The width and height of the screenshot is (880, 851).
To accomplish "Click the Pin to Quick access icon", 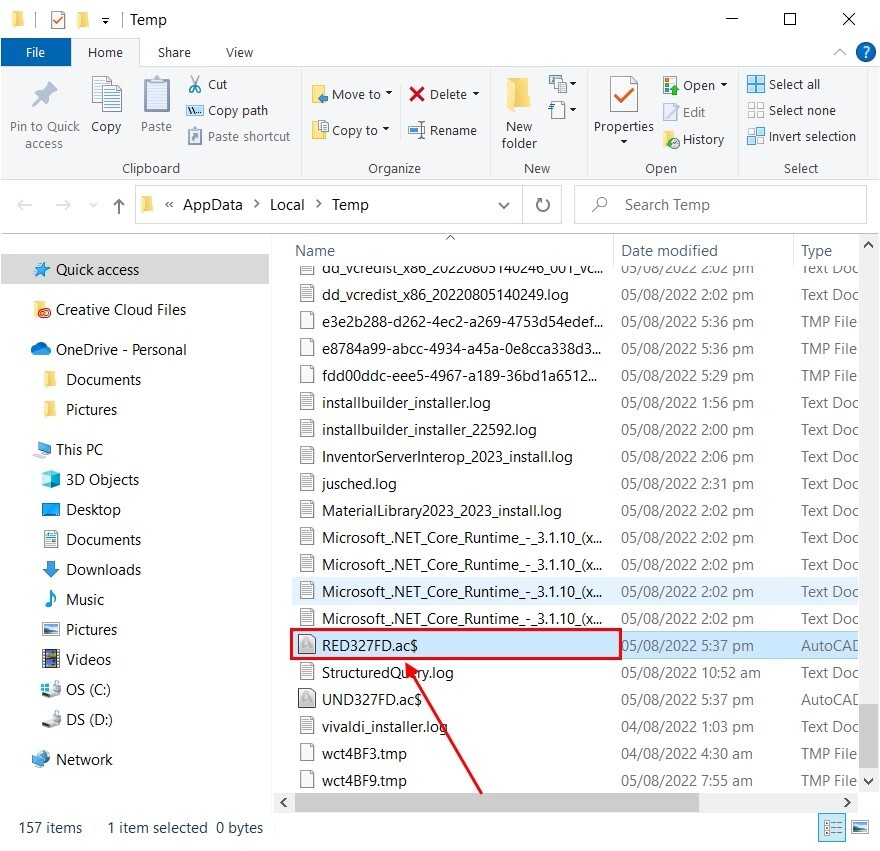I will coord(44,96).
